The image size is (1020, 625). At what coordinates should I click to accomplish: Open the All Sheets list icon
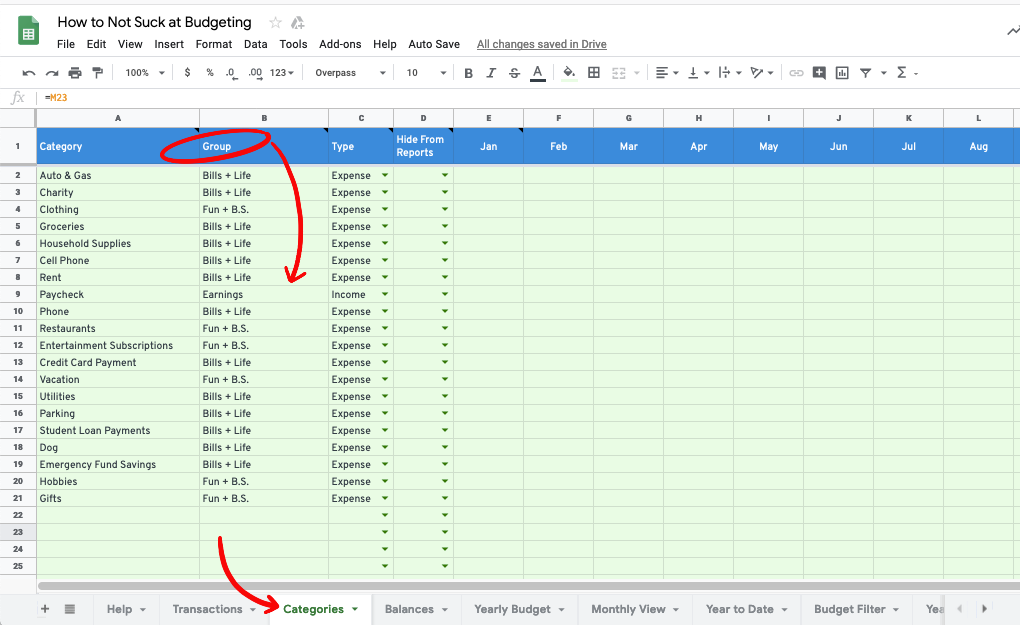point(70,609)
